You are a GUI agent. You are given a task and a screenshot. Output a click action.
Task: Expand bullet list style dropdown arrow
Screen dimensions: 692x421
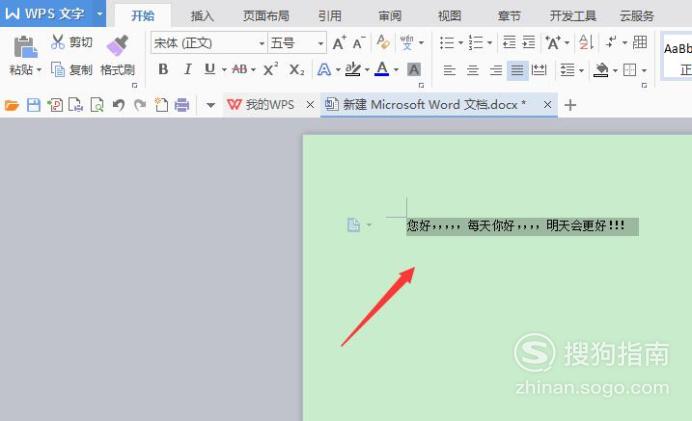[460, 43]
